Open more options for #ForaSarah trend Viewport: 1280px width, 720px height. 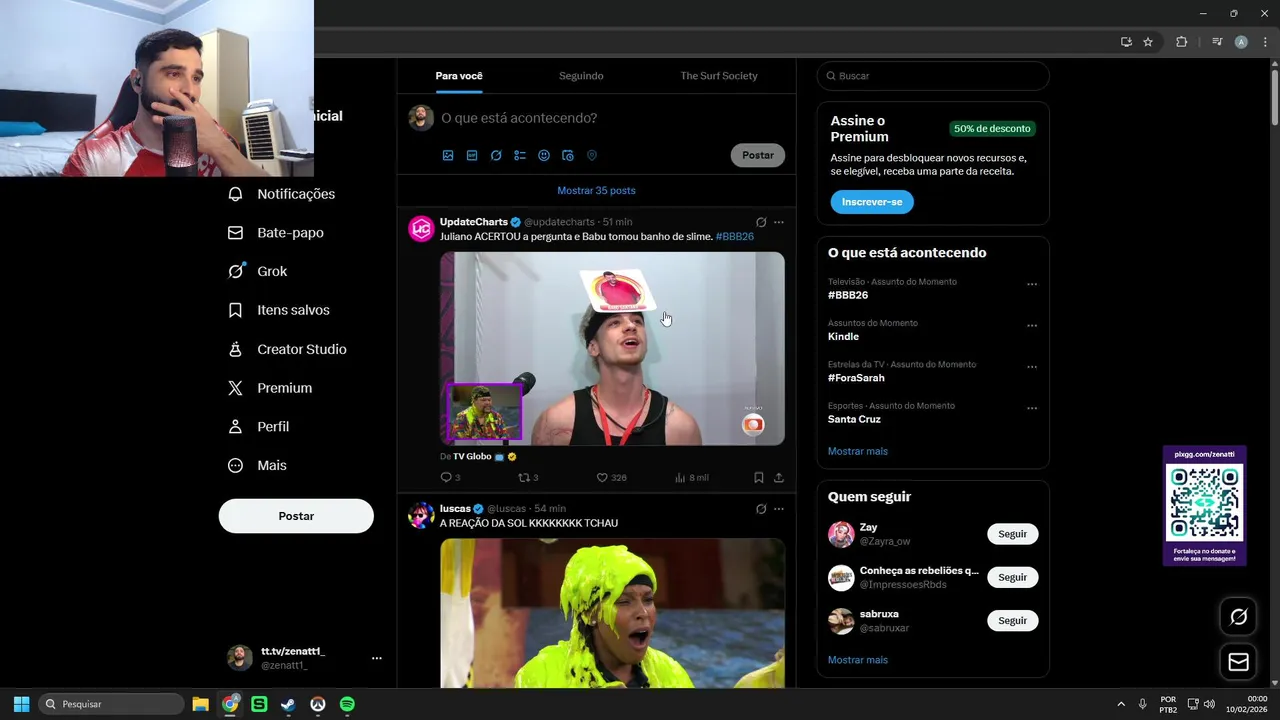pos(1032,367)
